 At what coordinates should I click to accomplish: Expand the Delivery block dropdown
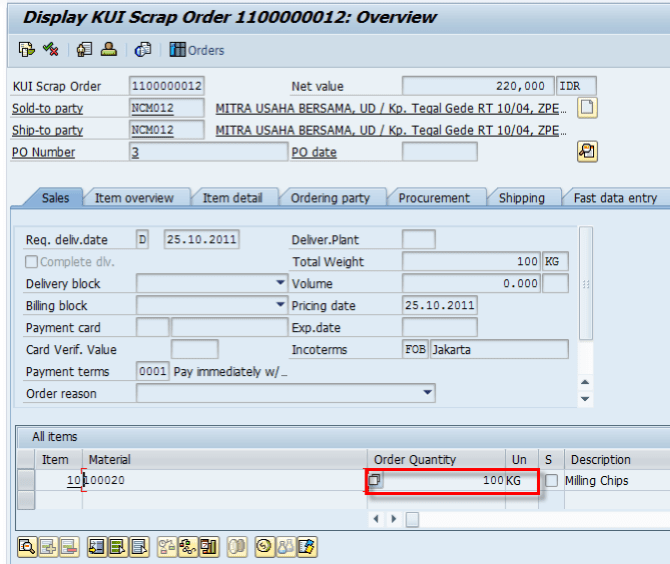tap(280, 283)
